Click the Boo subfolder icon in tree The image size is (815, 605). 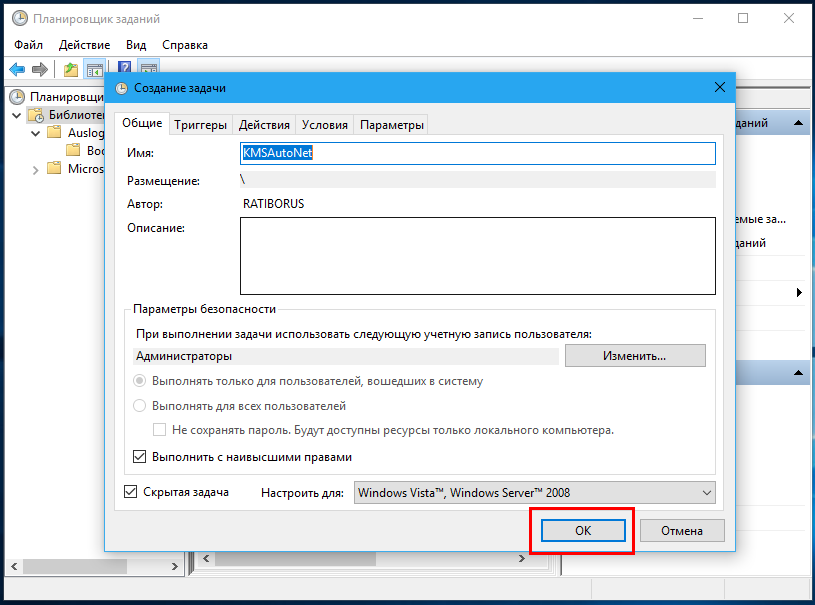[x=73, y=150]
